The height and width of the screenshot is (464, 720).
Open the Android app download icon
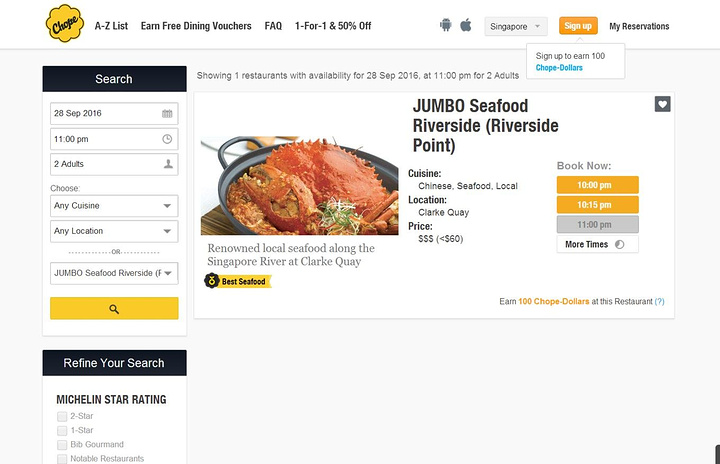pyautogui.click(x=445, y=25)
